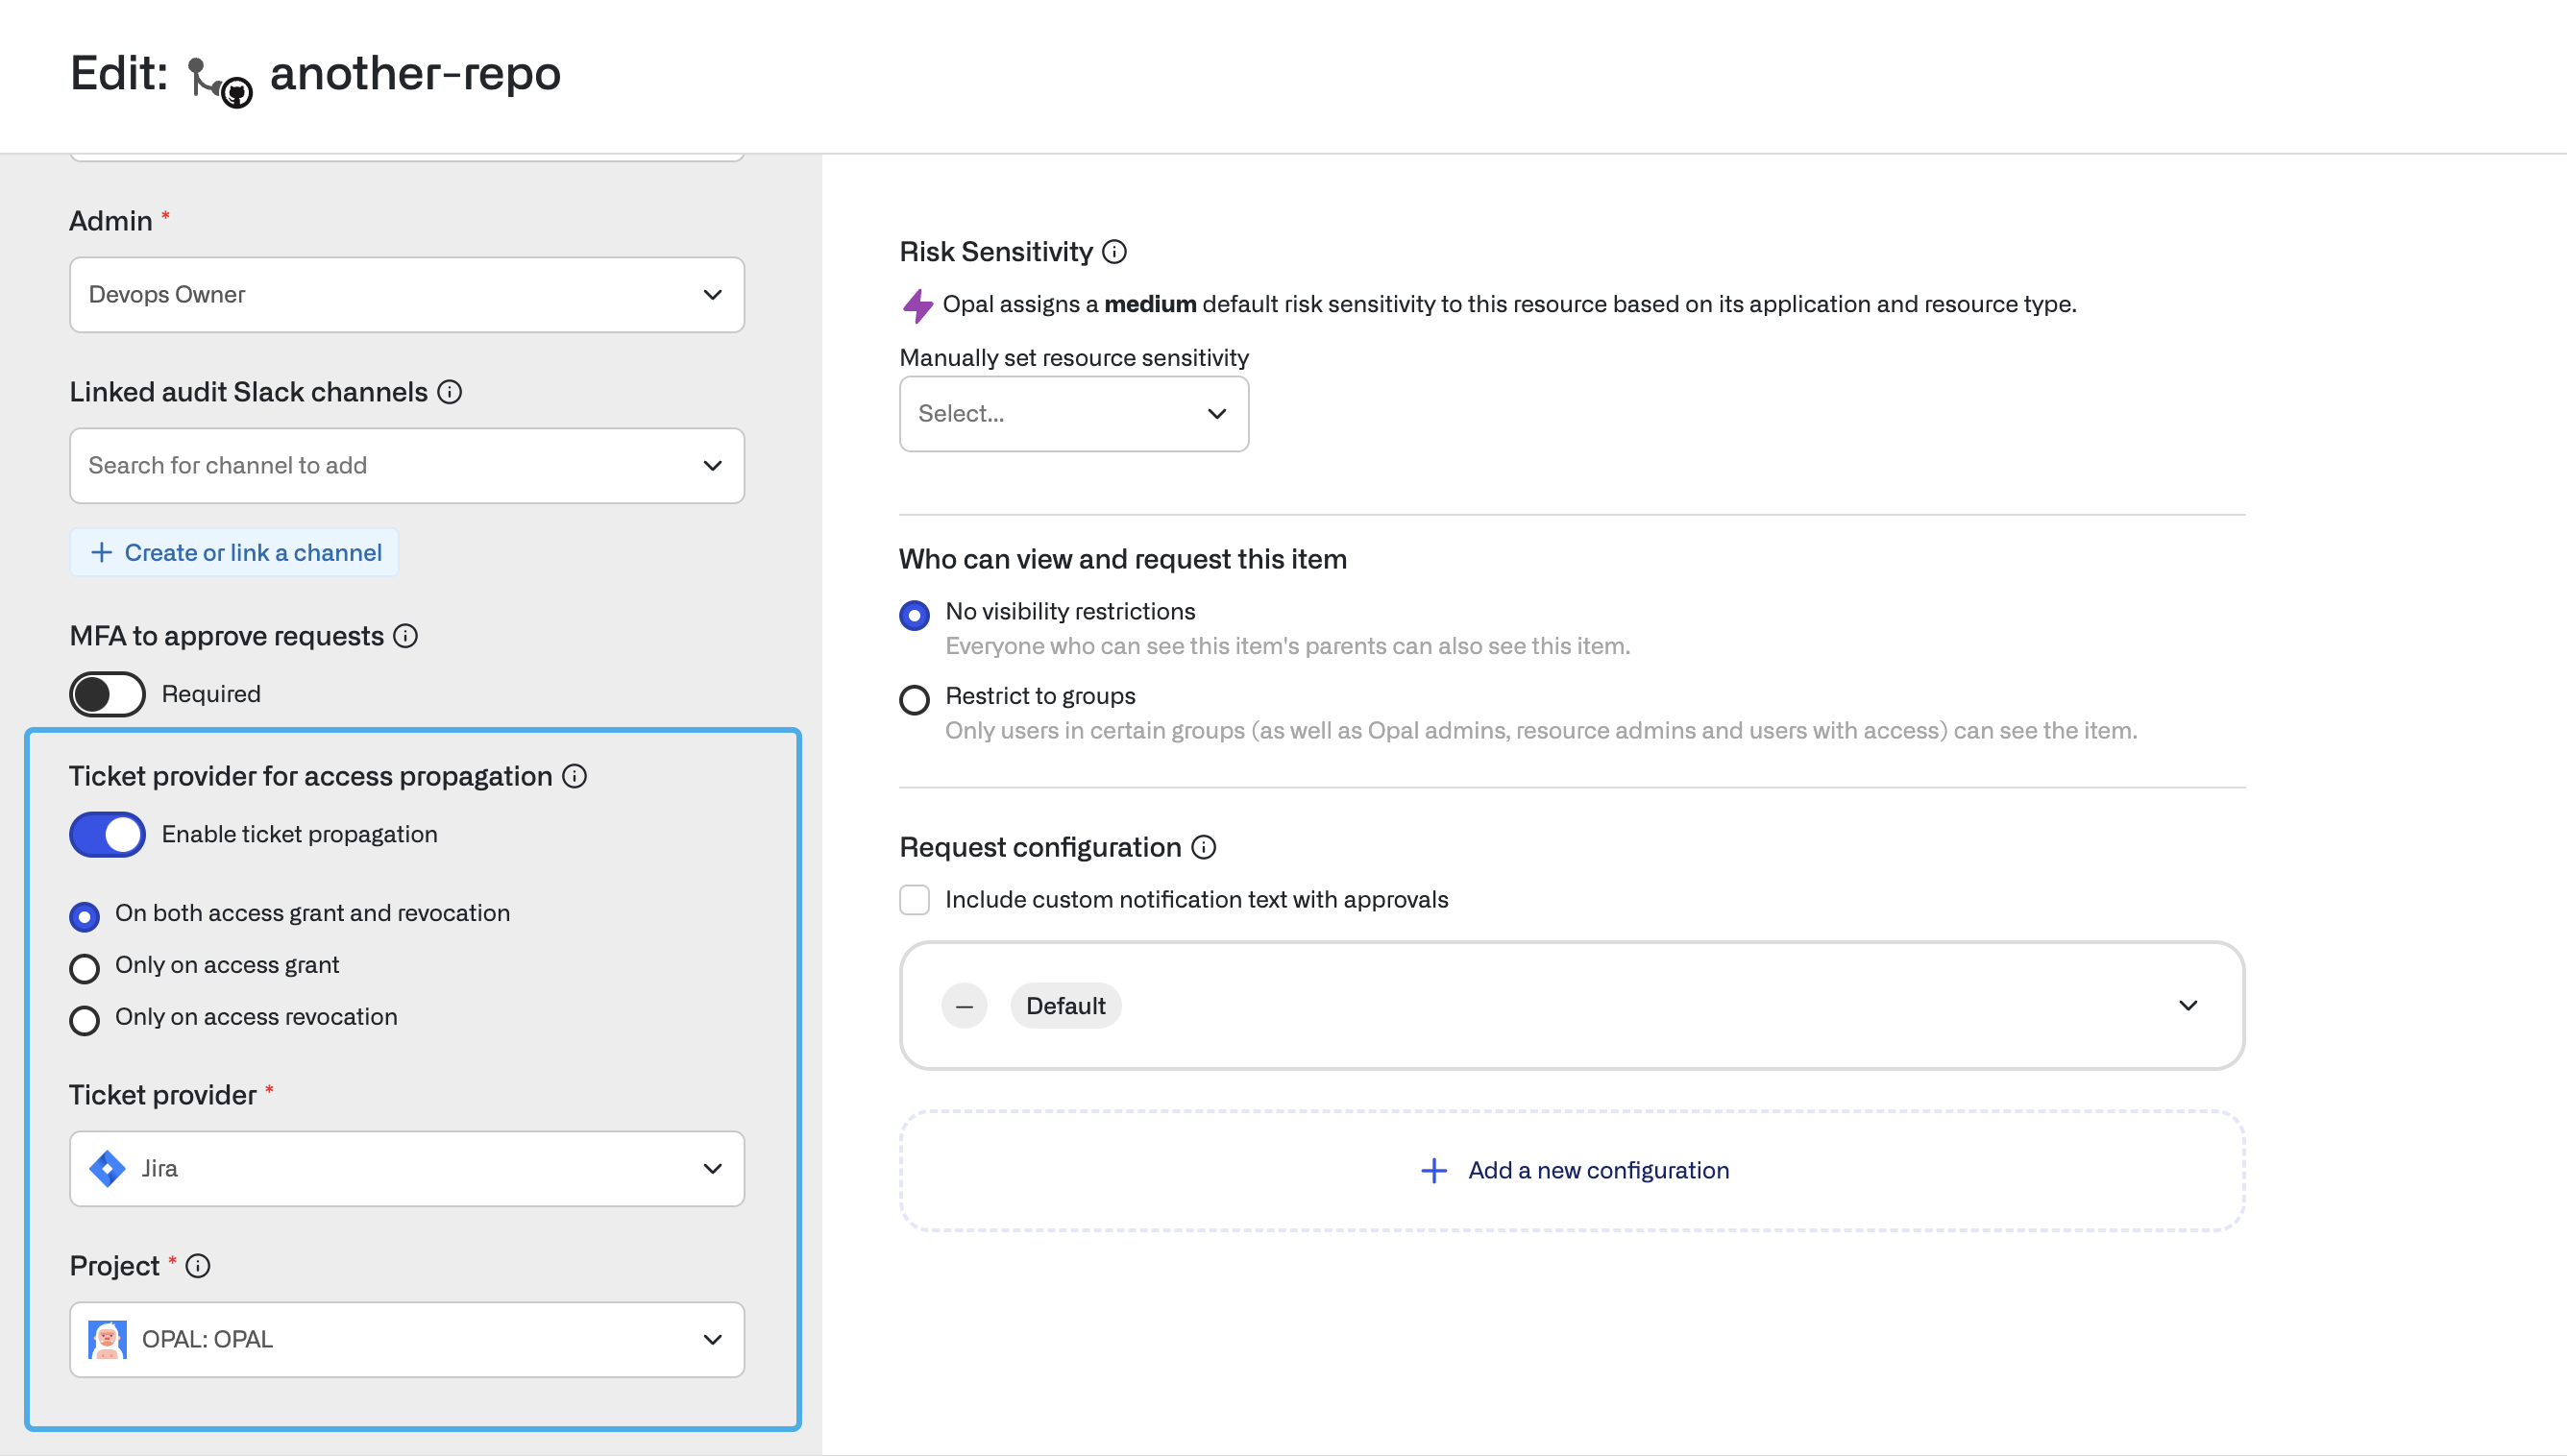The image size is (2567, 1456).
Task: Click info icon beside Request configuration
Action: point(1204,847)
